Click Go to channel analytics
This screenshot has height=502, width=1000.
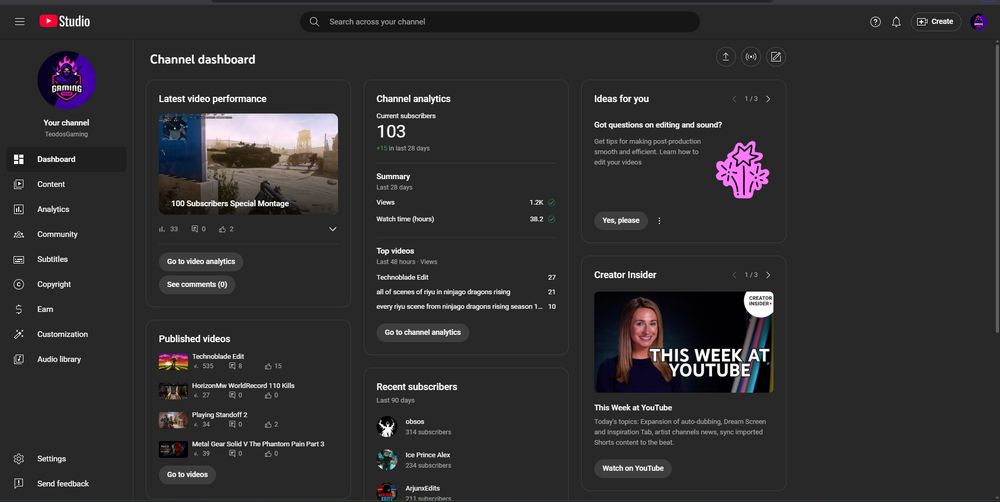tap(423, 332)
